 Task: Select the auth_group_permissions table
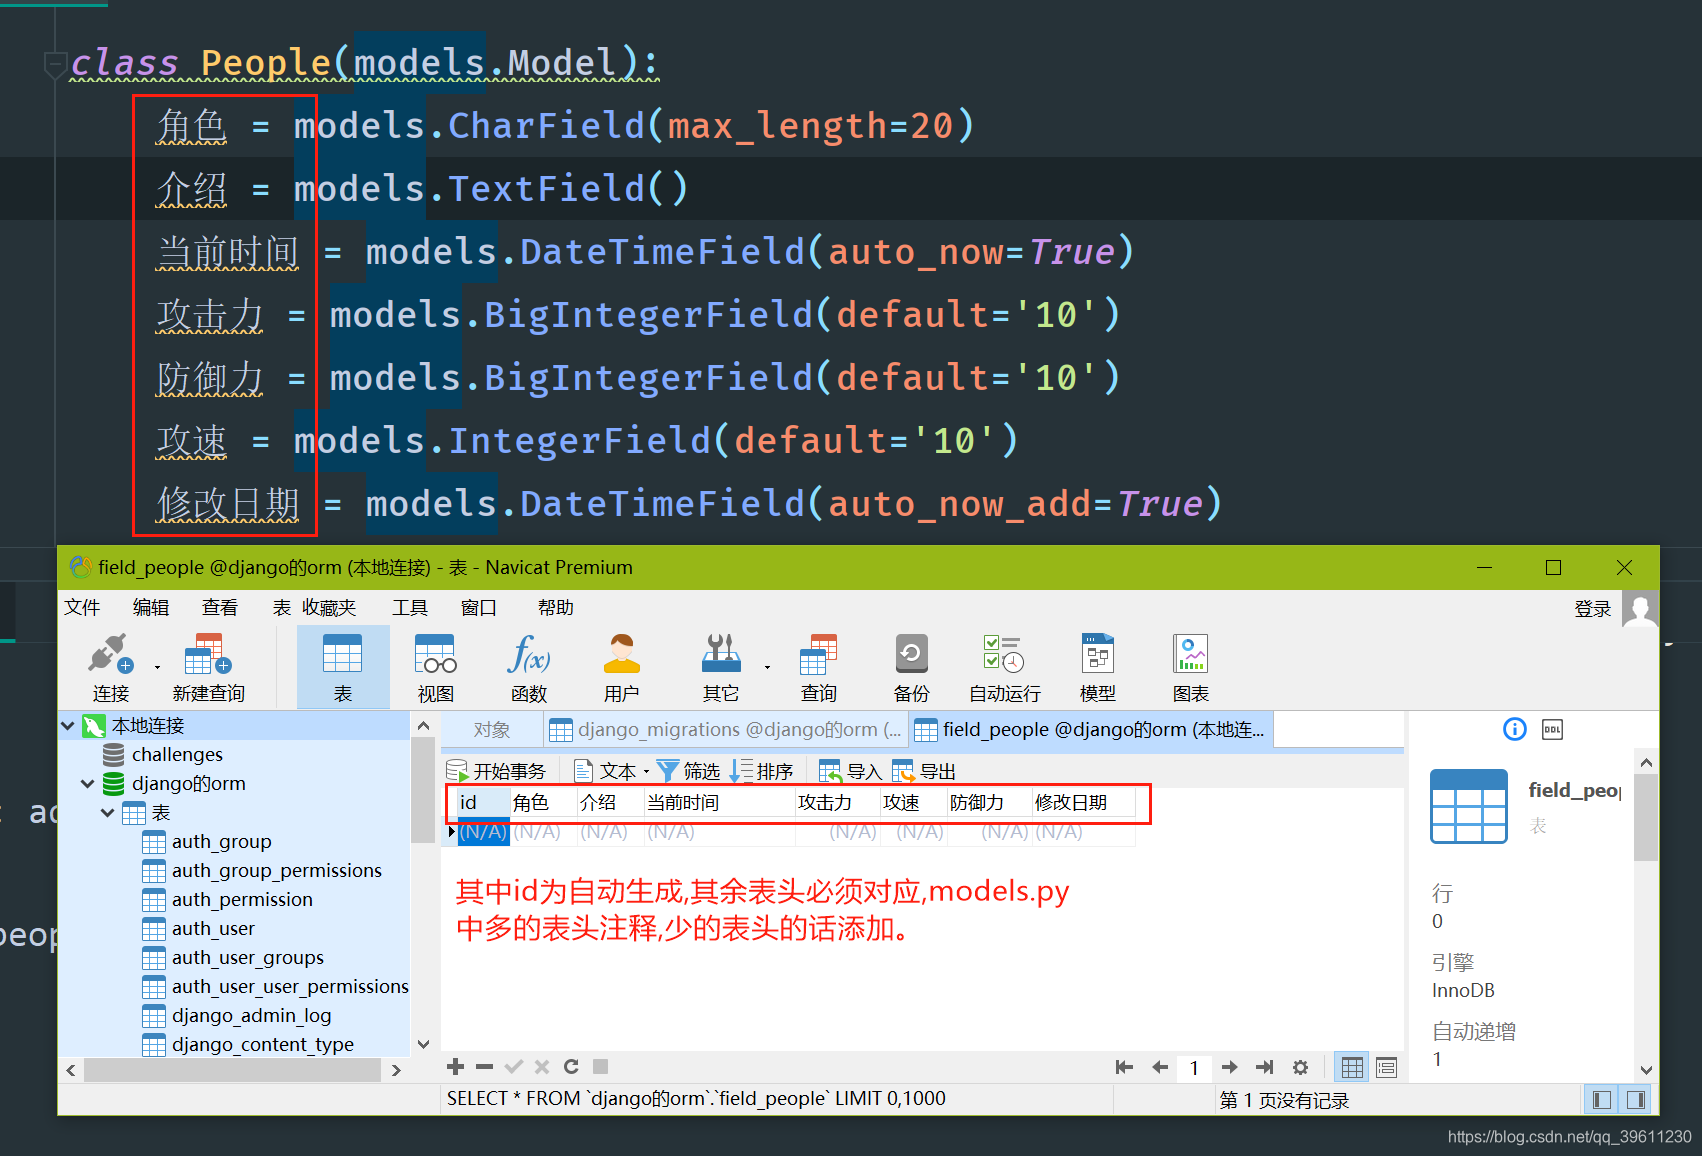[276, 870]
